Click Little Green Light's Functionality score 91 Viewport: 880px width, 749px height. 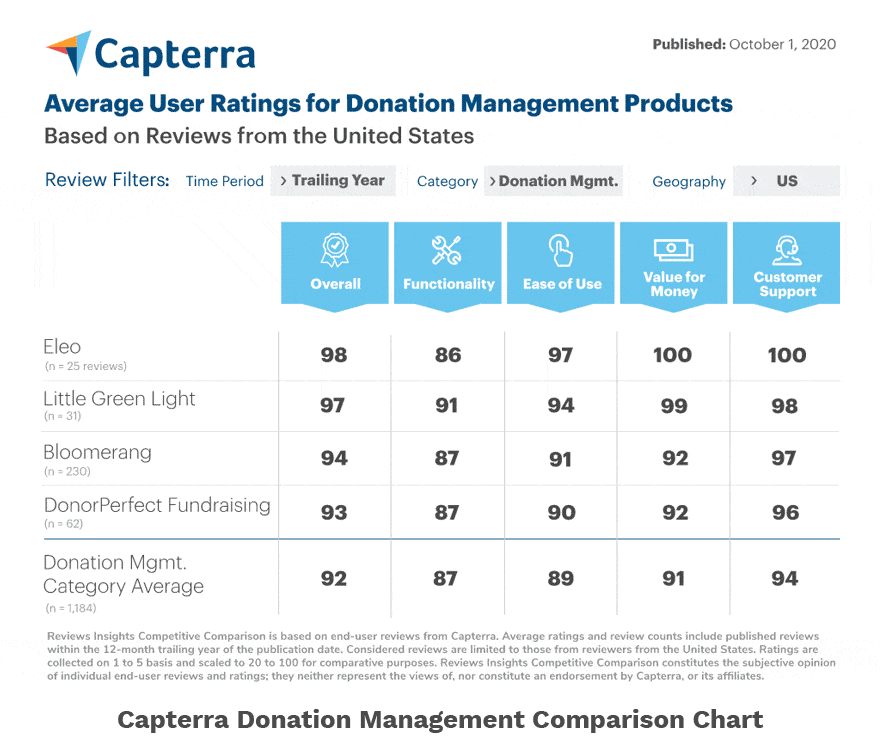click(x=447, y=406)
